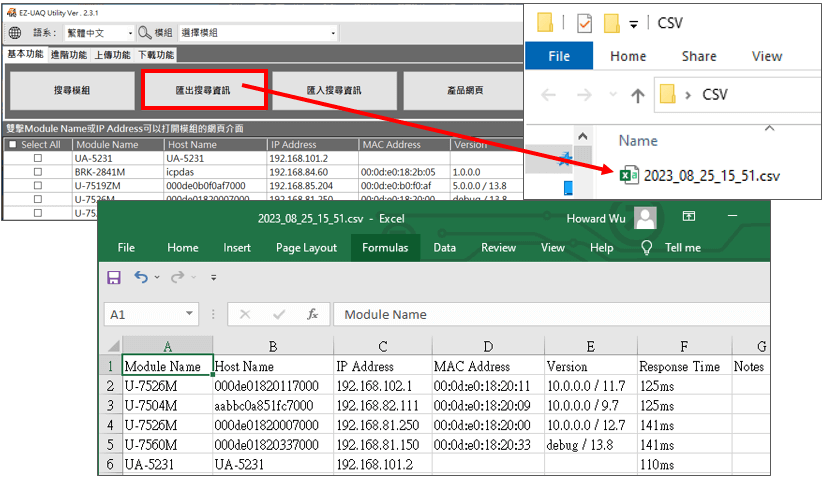825x480 pixels.
Task: Open the File tab in Explorer
Action: [x=559, y=56]
